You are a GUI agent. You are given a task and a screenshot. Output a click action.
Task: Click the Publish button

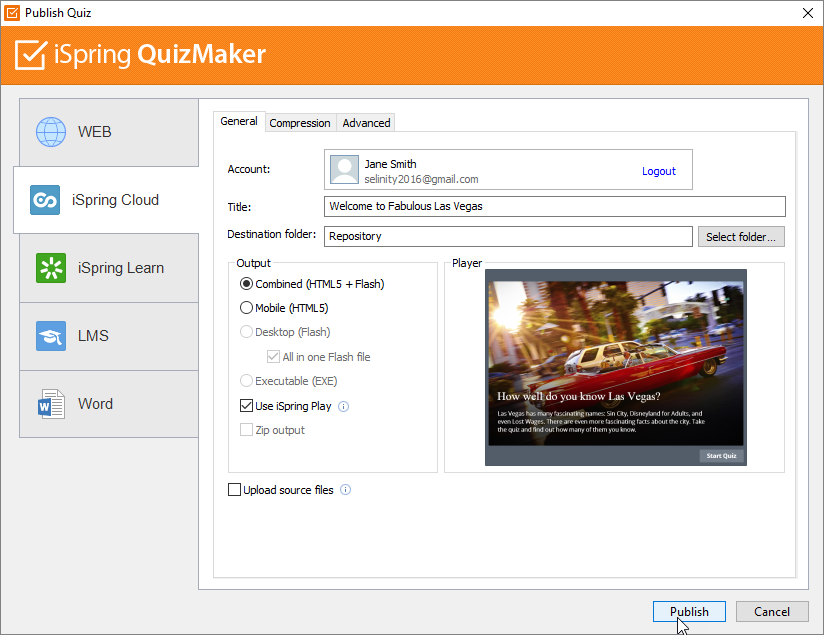[689, 611]
